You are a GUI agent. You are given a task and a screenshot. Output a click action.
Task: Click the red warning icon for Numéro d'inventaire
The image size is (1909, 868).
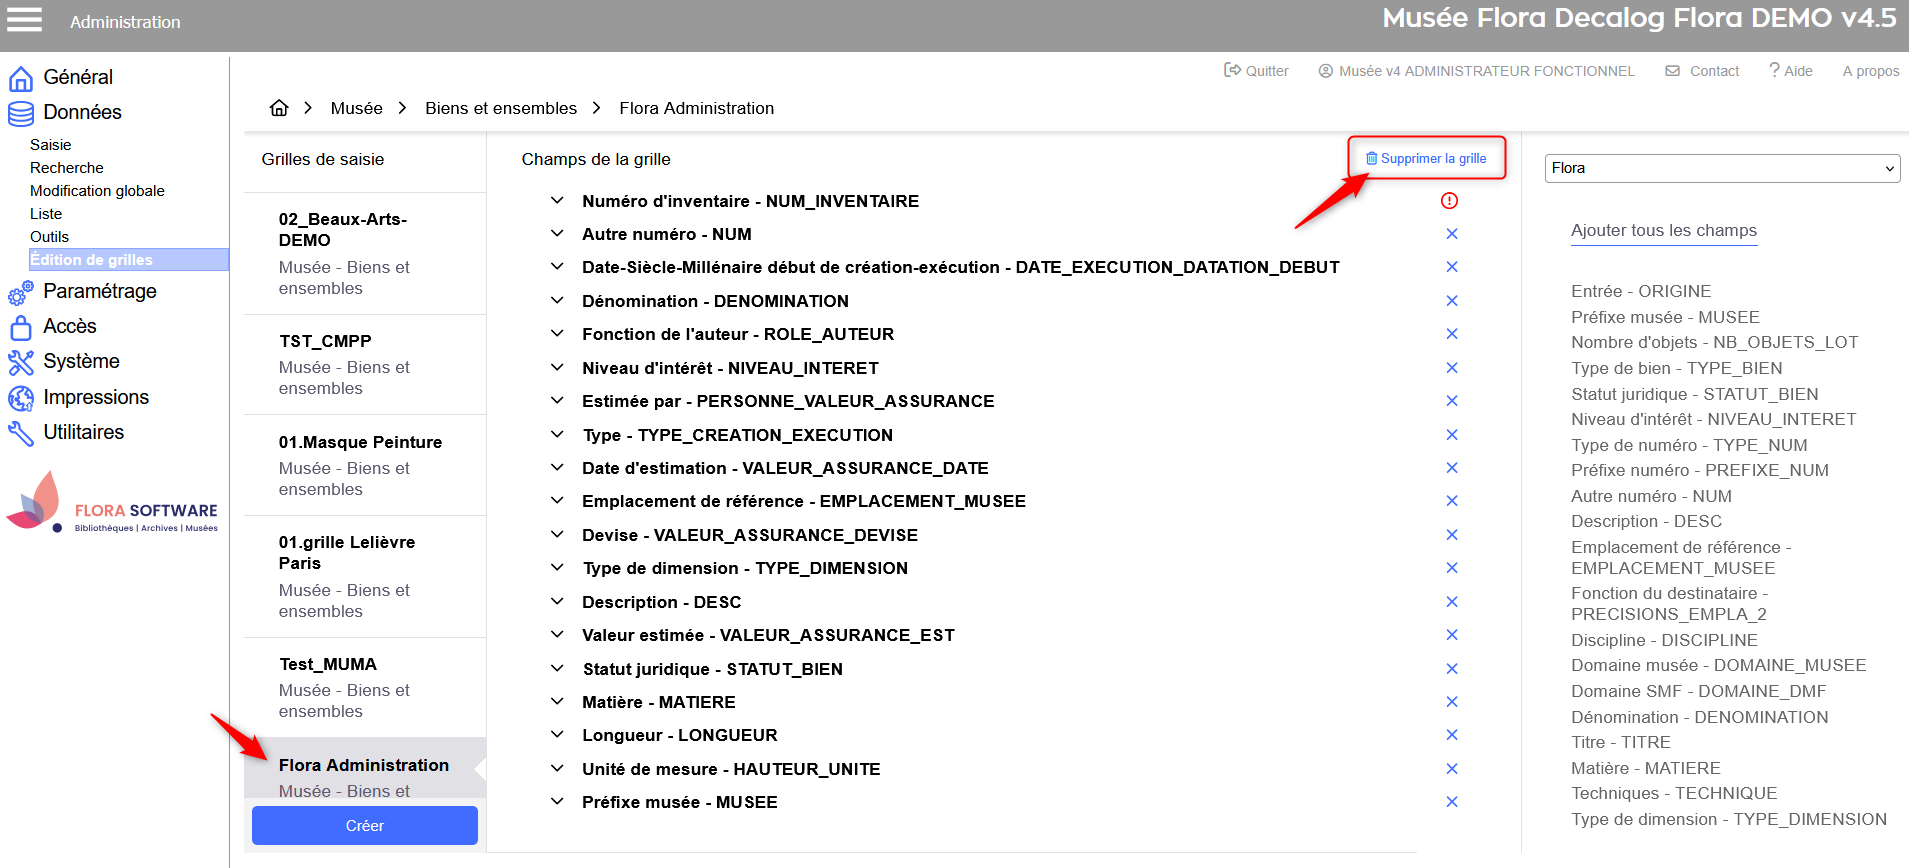click(x=1449, y=201)
